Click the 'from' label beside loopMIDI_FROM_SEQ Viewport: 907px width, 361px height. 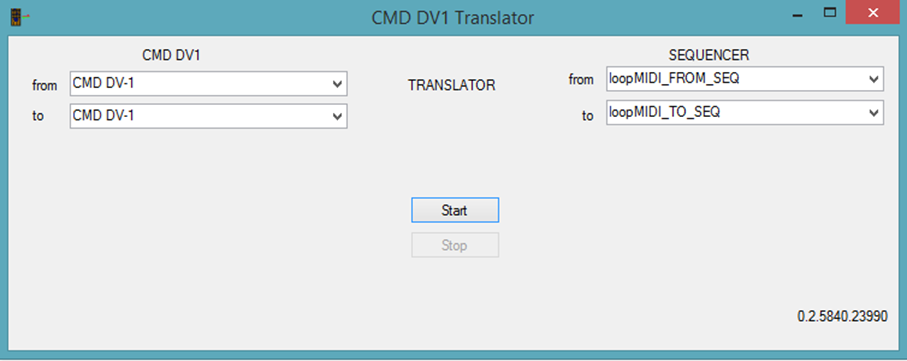[581, 80]
